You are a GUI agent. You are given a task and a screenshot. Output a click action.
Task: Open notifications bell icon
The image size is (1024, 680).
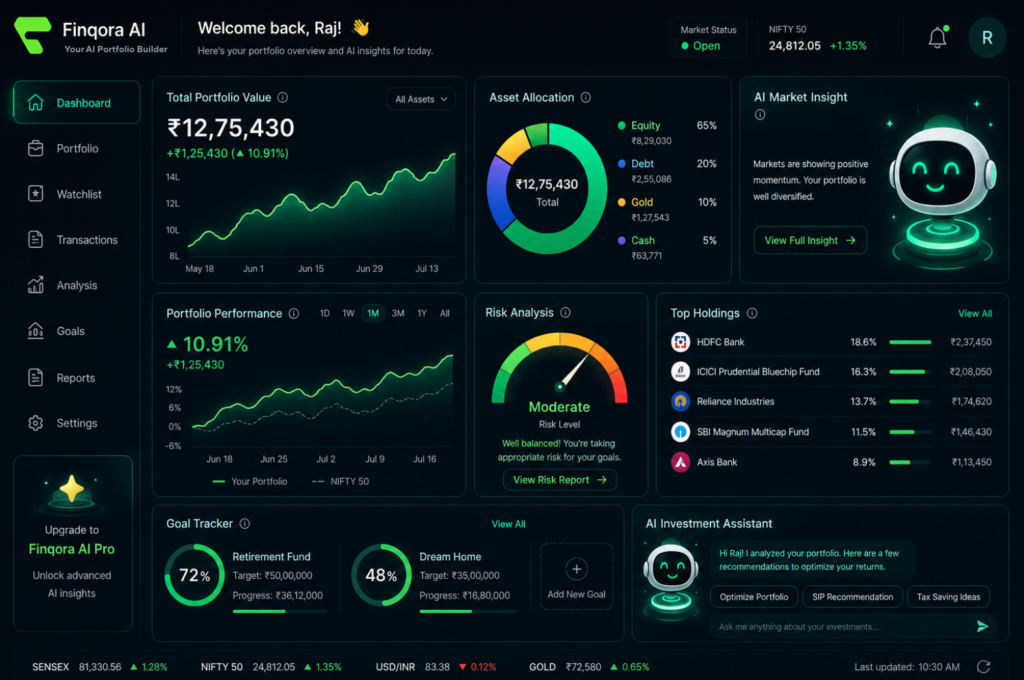pyautogui.click(x=938, y=37)
